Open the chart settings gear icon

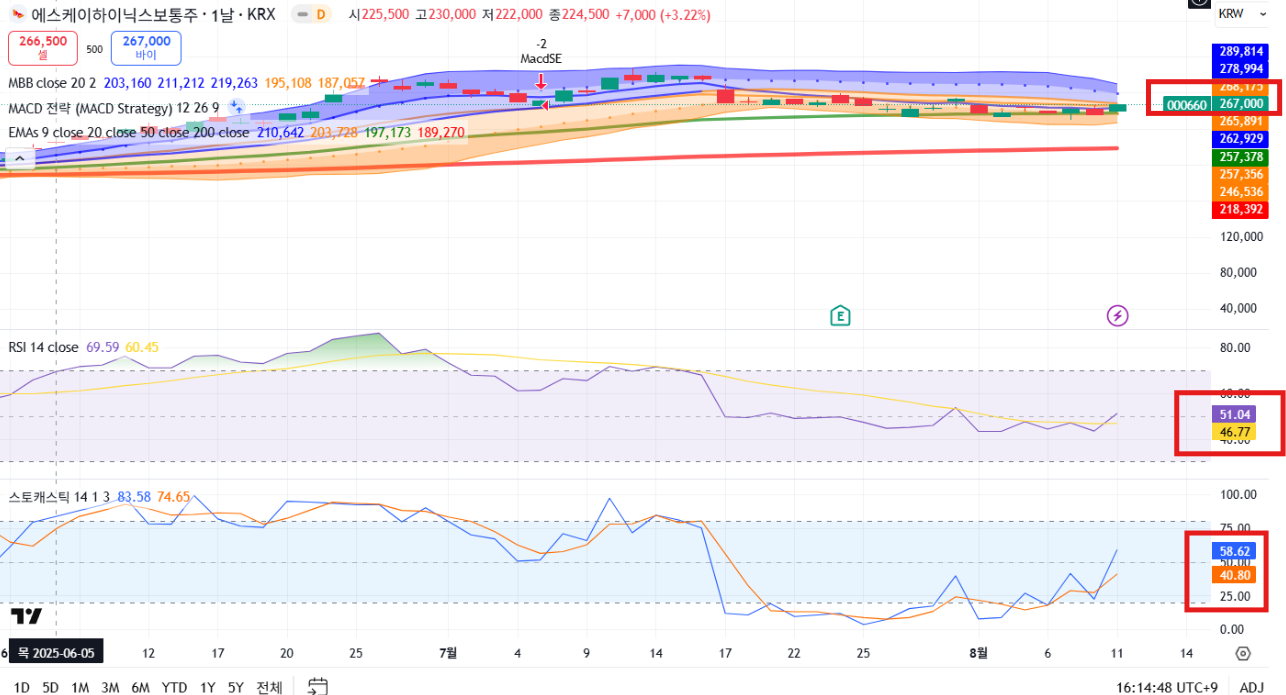pyautogui.click(x=1243, y=653)
